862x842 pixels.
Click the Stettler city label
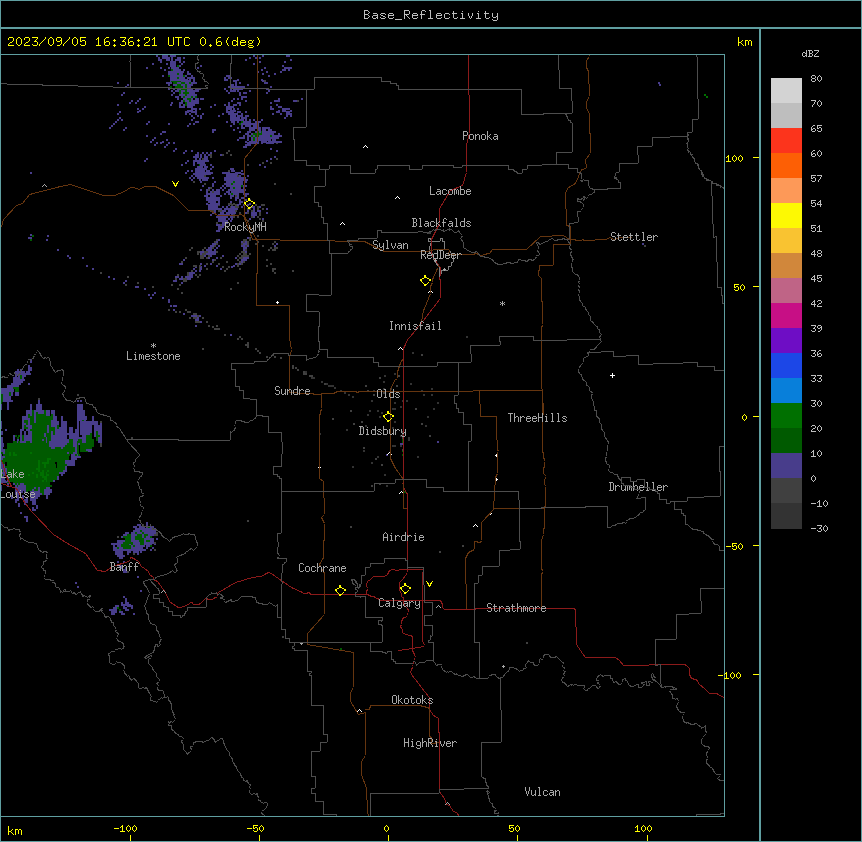click(634, 237)
